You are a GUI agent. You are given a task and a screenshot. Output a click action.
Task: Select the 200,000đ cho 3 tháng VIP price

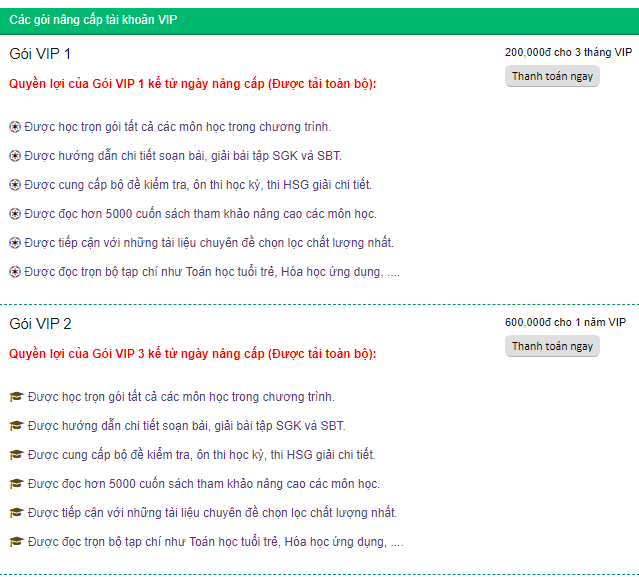point(568,53)
